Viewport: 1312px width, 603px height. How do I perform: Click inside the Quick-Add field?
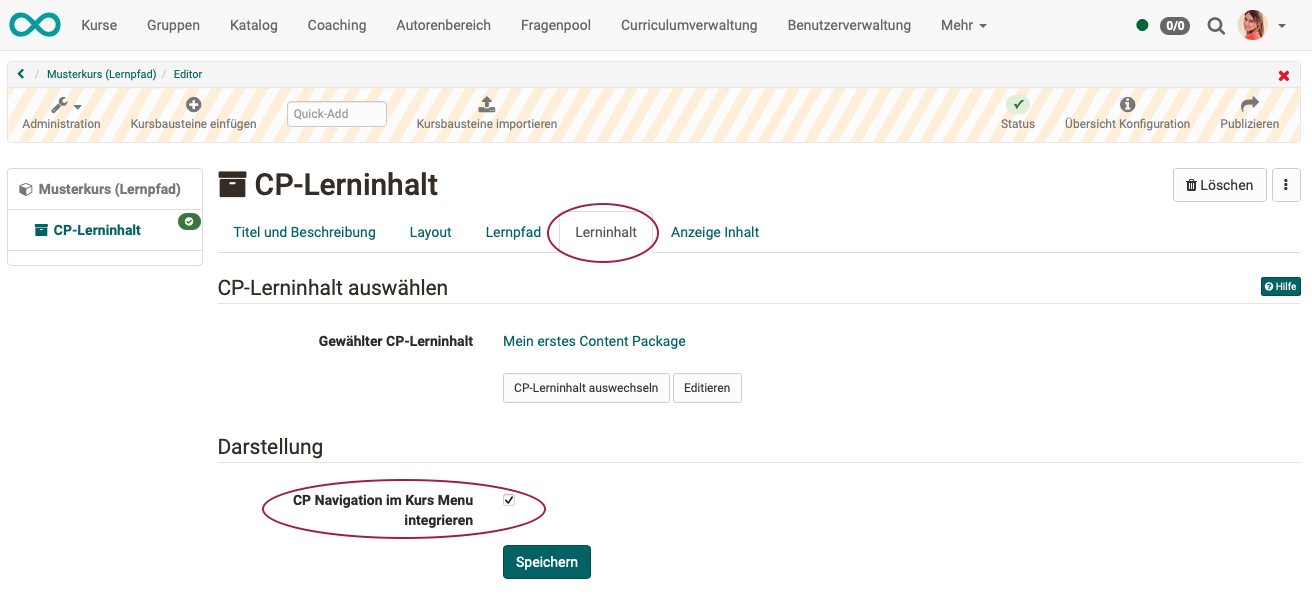(x=336, y=113)
